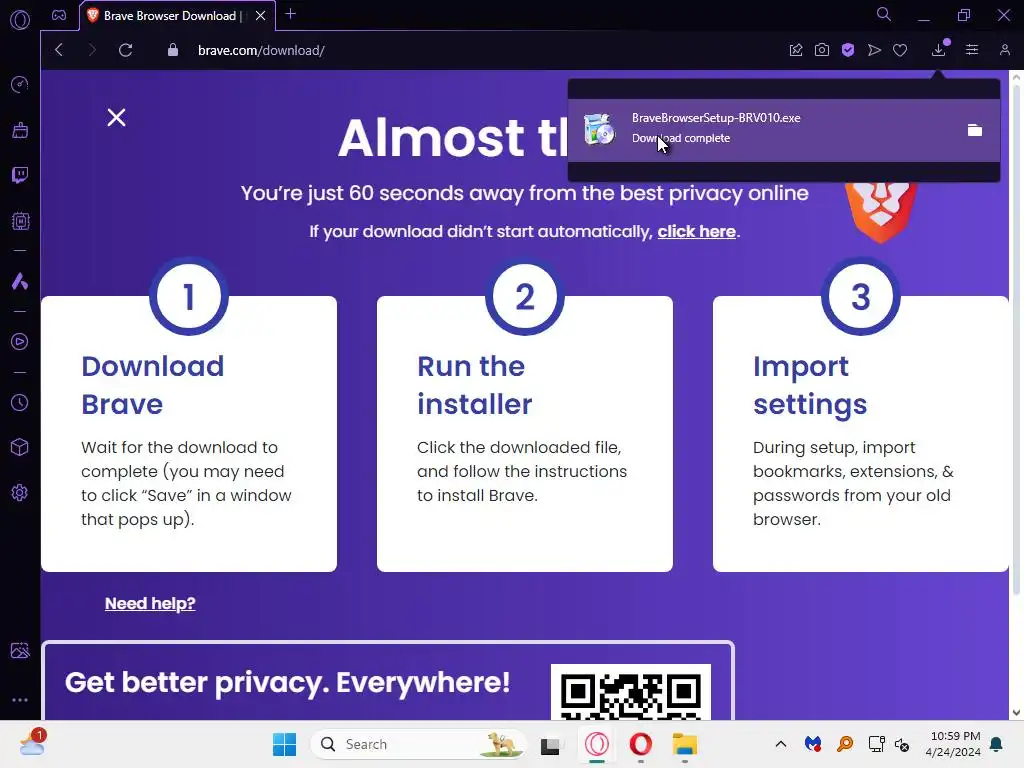The height and width of the screenshot is (768, 1024).
Task: Open a new tab with plus button
Action: (291, 14)
